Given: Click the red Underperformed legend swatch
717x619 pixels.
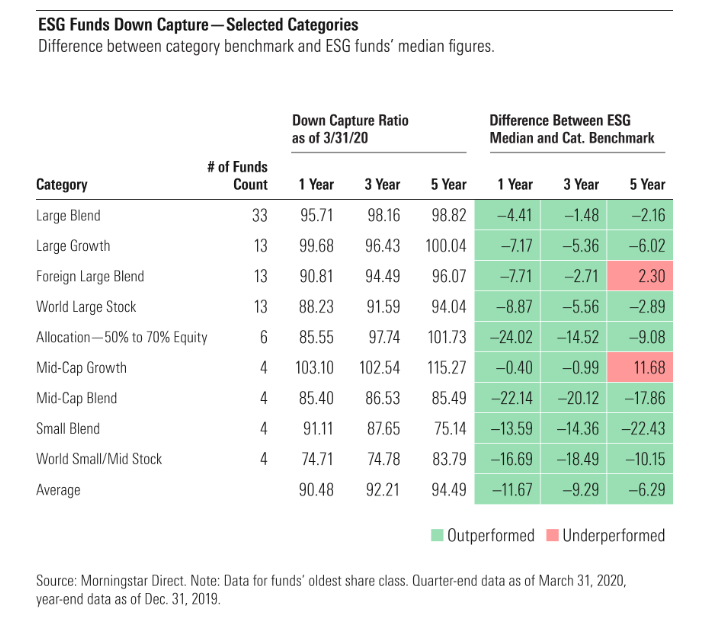Looking at the screenshot, I should tap(552, 535).
